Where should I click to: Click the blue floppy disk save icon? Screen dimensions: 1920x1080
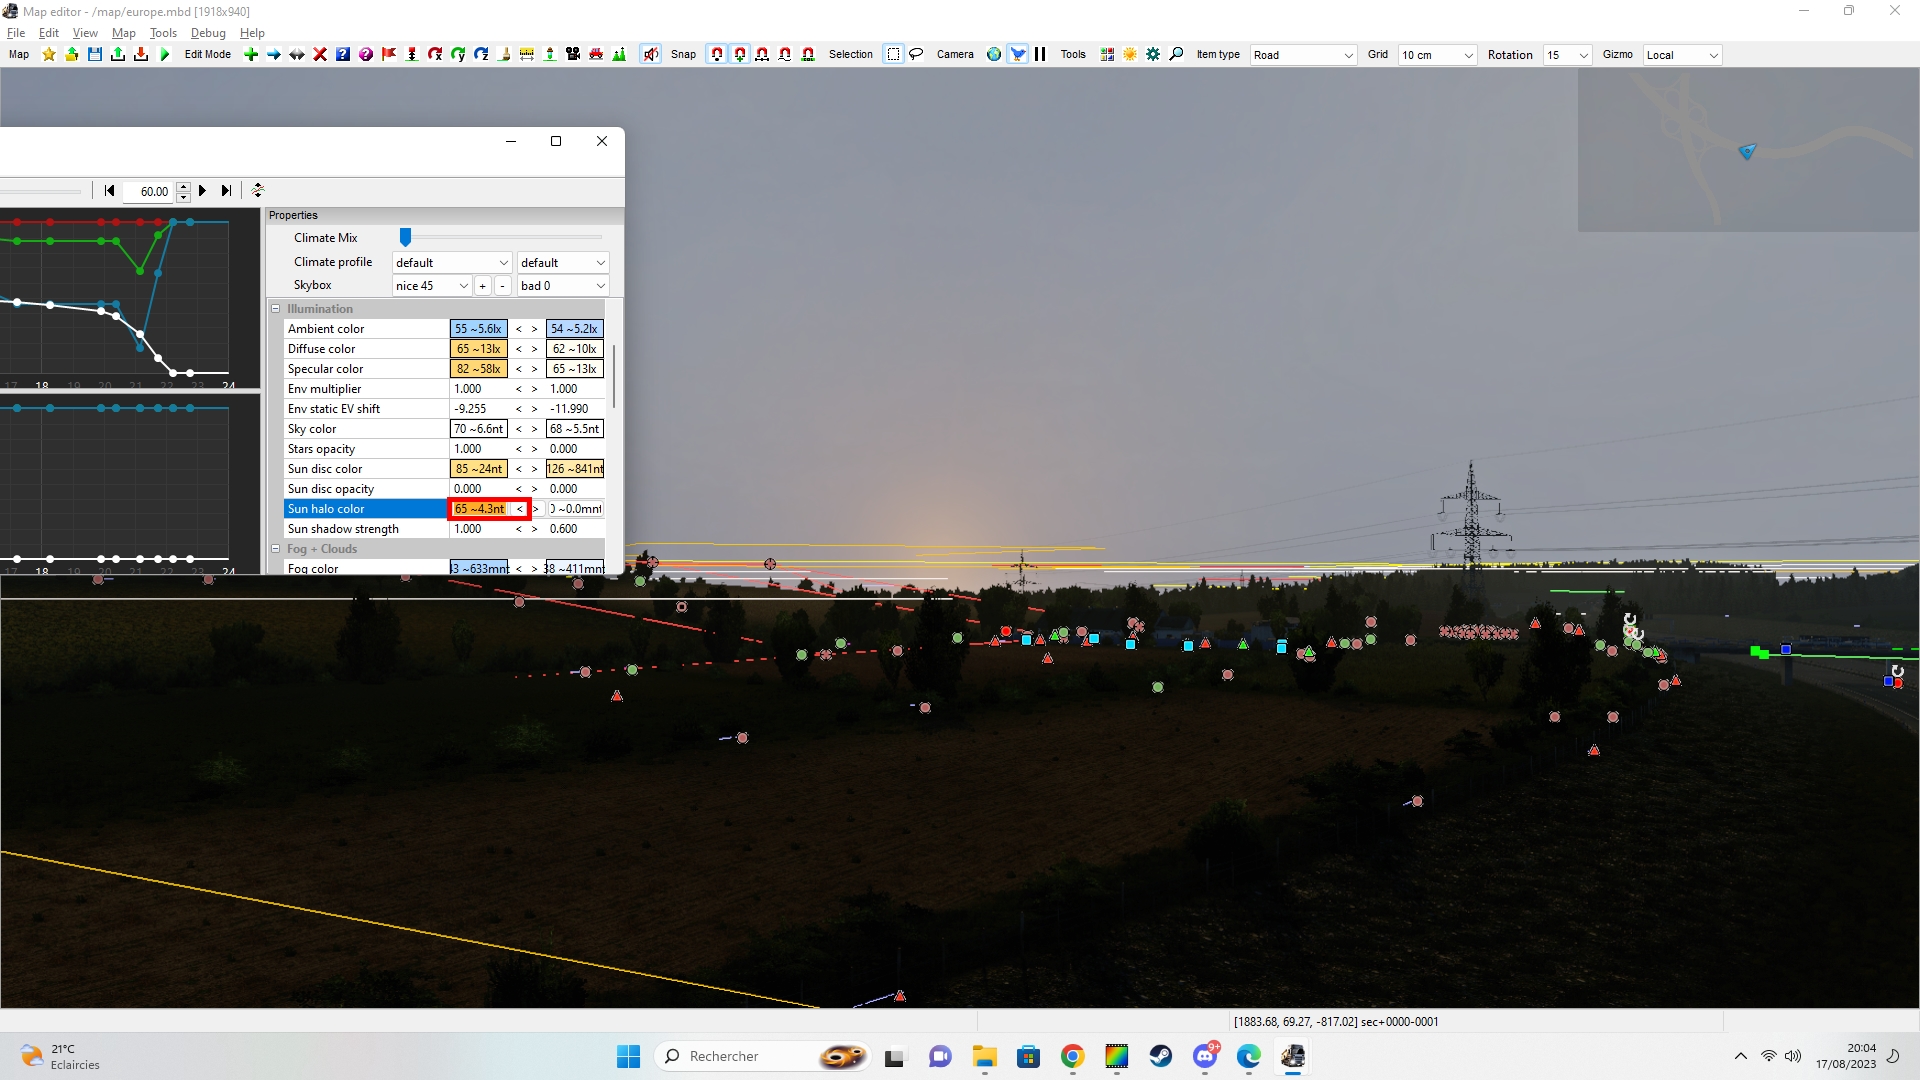click(x=95, y=55)
